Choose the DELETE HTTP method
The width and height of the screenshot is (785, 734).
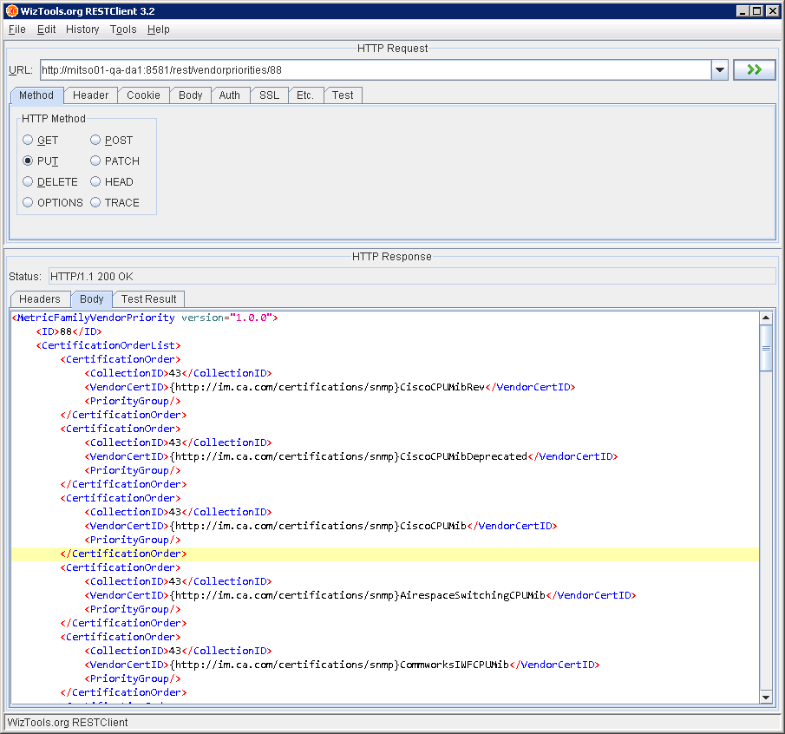pos(28,182)
